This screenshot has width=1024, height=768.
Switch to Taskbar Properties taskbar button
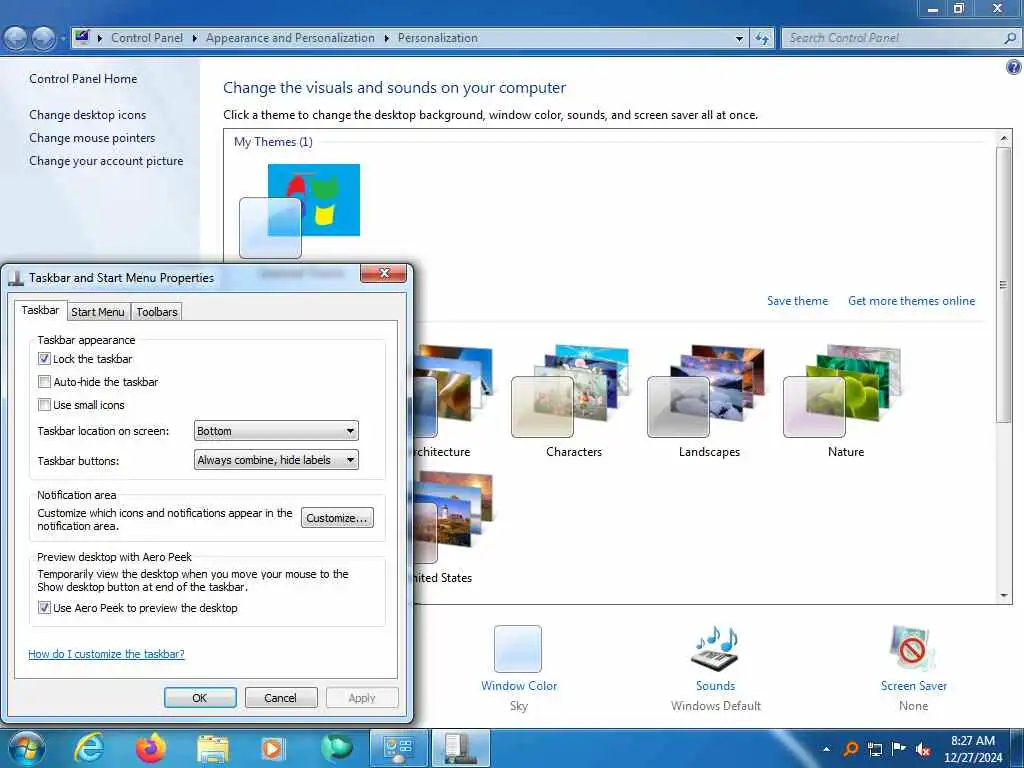pos(460,748)
